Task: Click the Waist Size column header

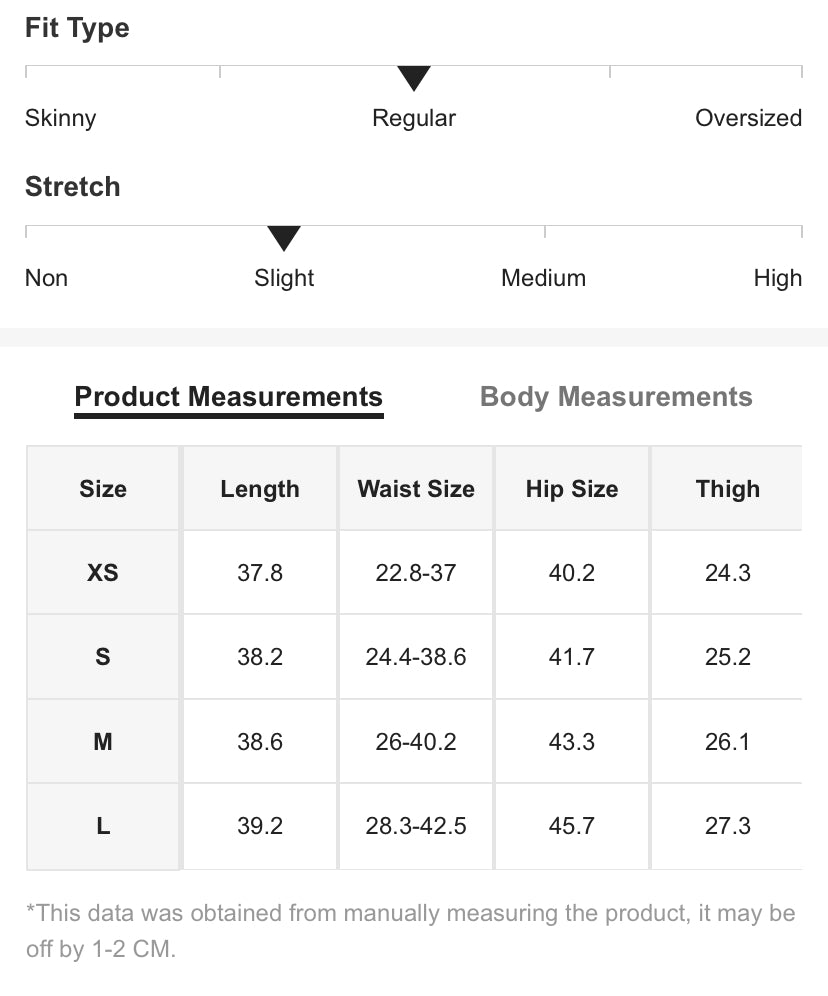Action: [x=416, y=489]
